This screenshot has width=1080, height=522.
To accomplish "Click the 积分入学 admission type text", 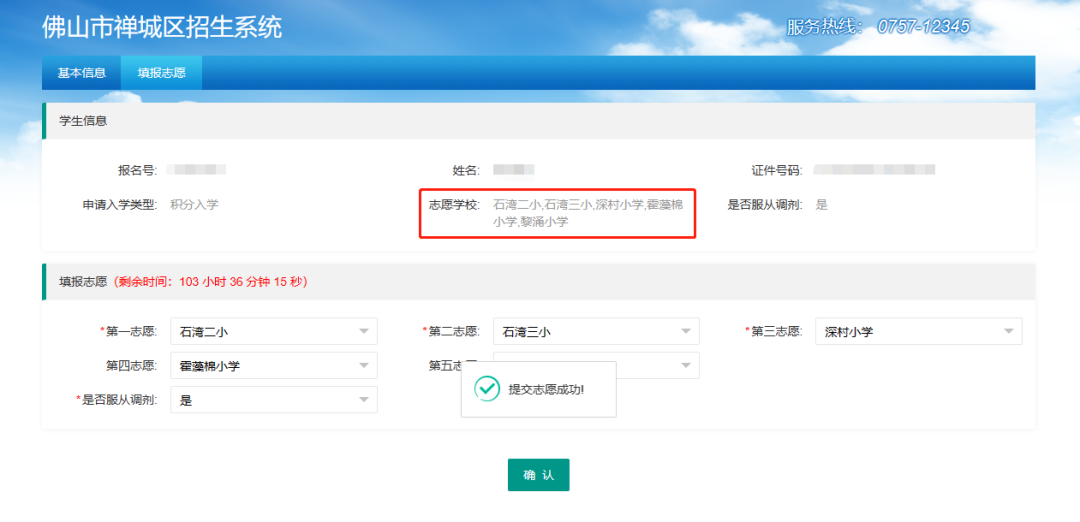I will 194,205.
